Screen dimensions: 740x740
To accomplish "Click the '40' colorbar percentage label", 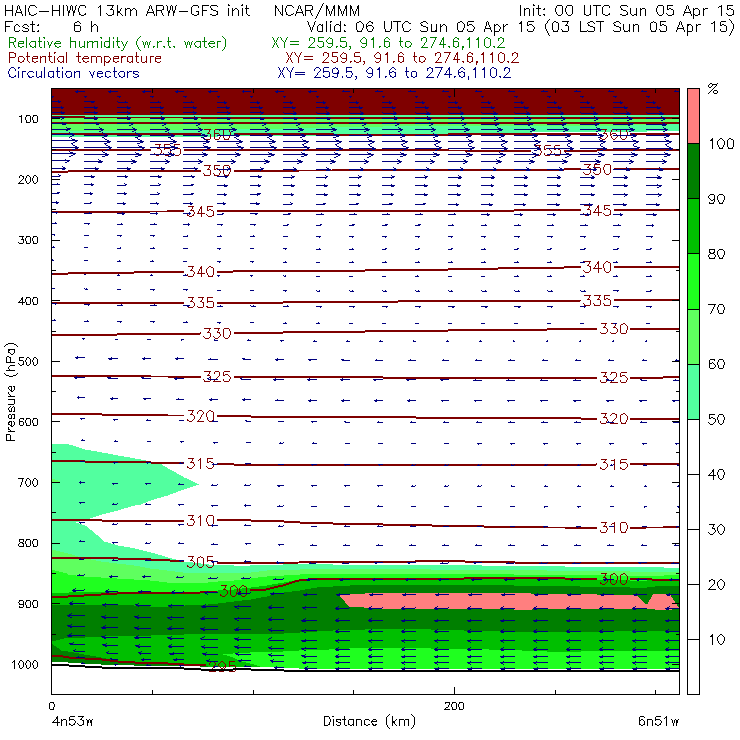I will pos(716,474).
